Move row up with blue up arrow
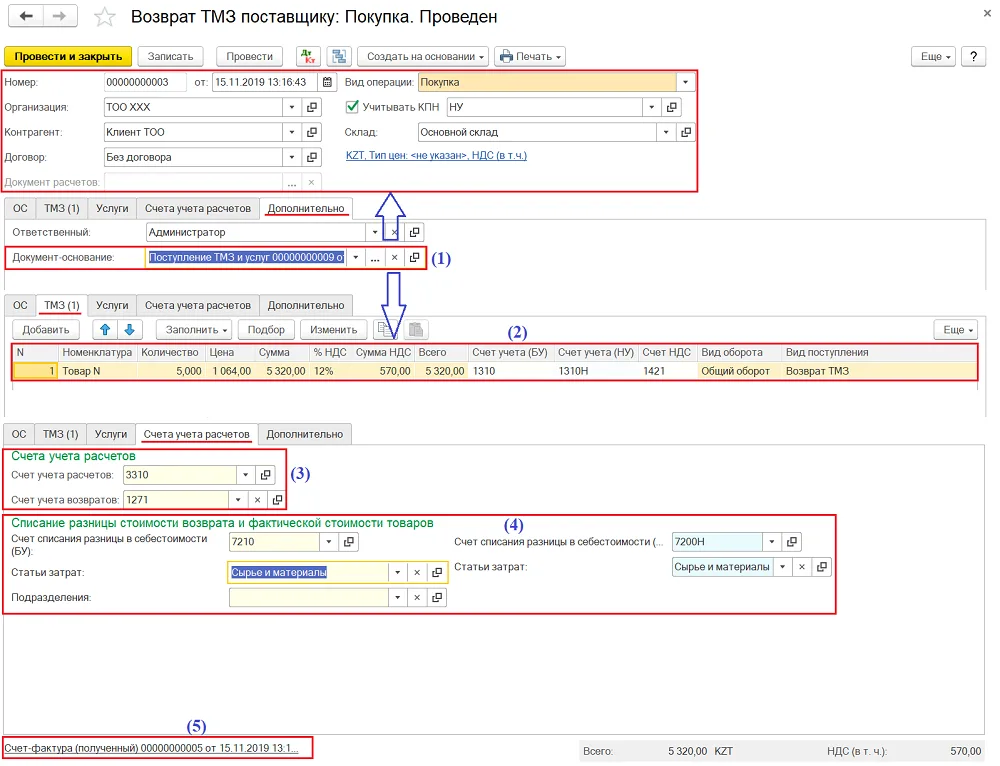Image resolution: width=1000 pixels, height=766 pixels. click(x=105, y=329)
